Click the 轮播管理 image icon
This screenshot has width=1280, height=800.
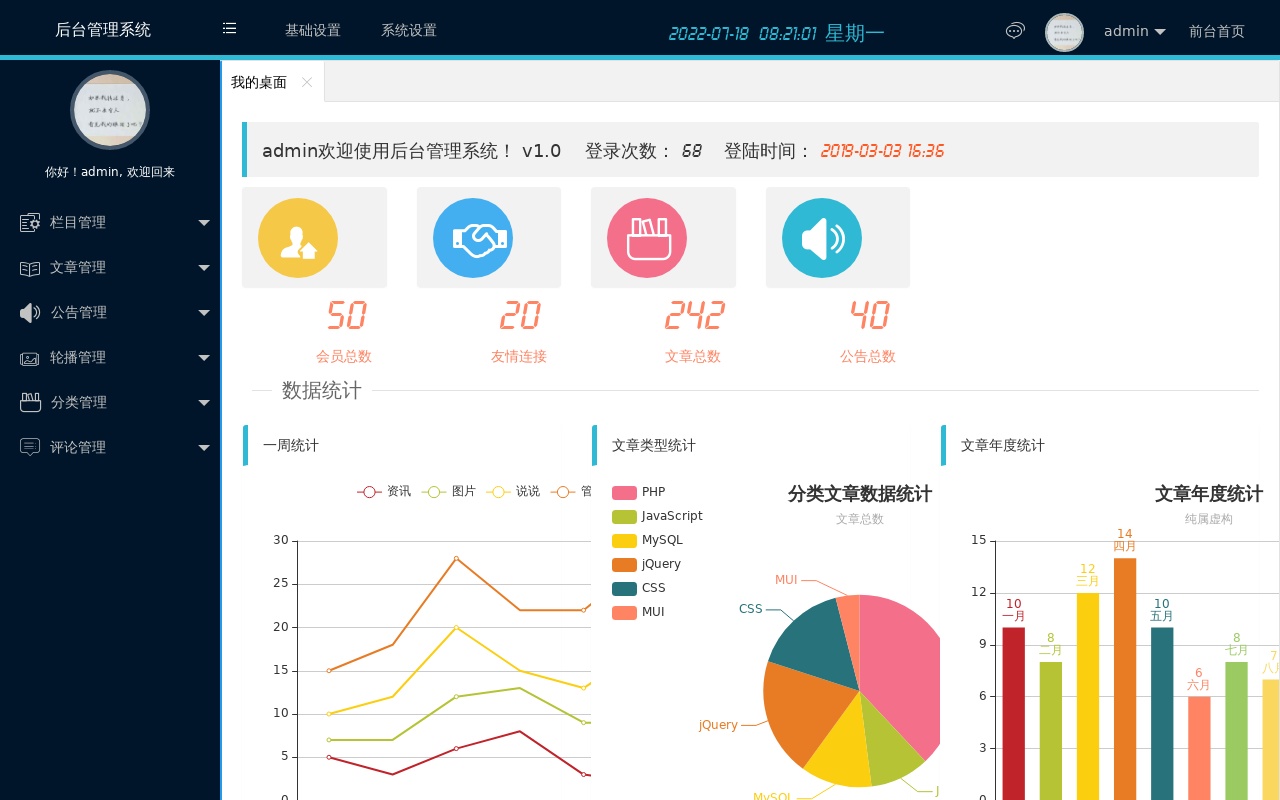click(30, 358)
